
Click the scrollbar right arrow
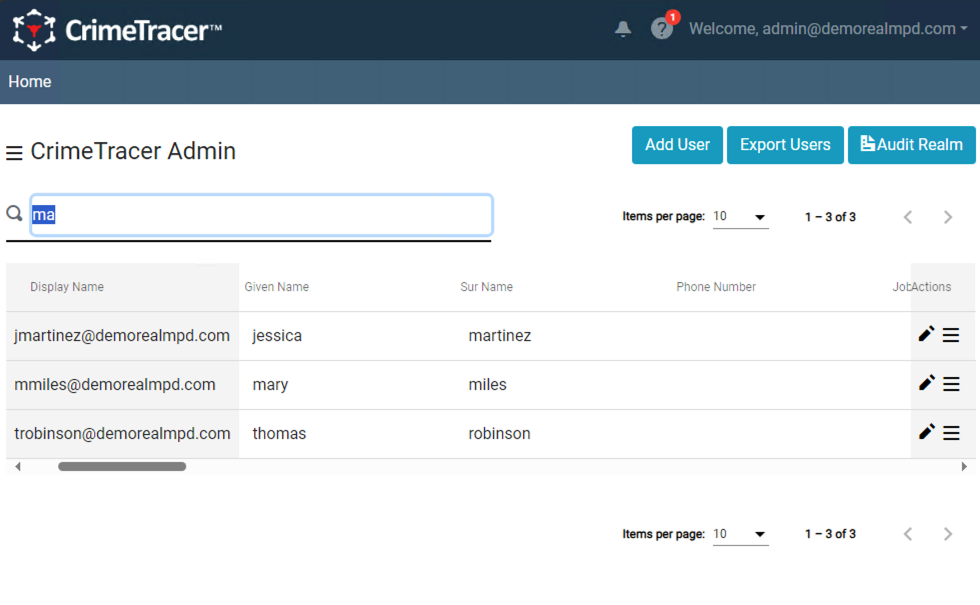tap(964, 466)
